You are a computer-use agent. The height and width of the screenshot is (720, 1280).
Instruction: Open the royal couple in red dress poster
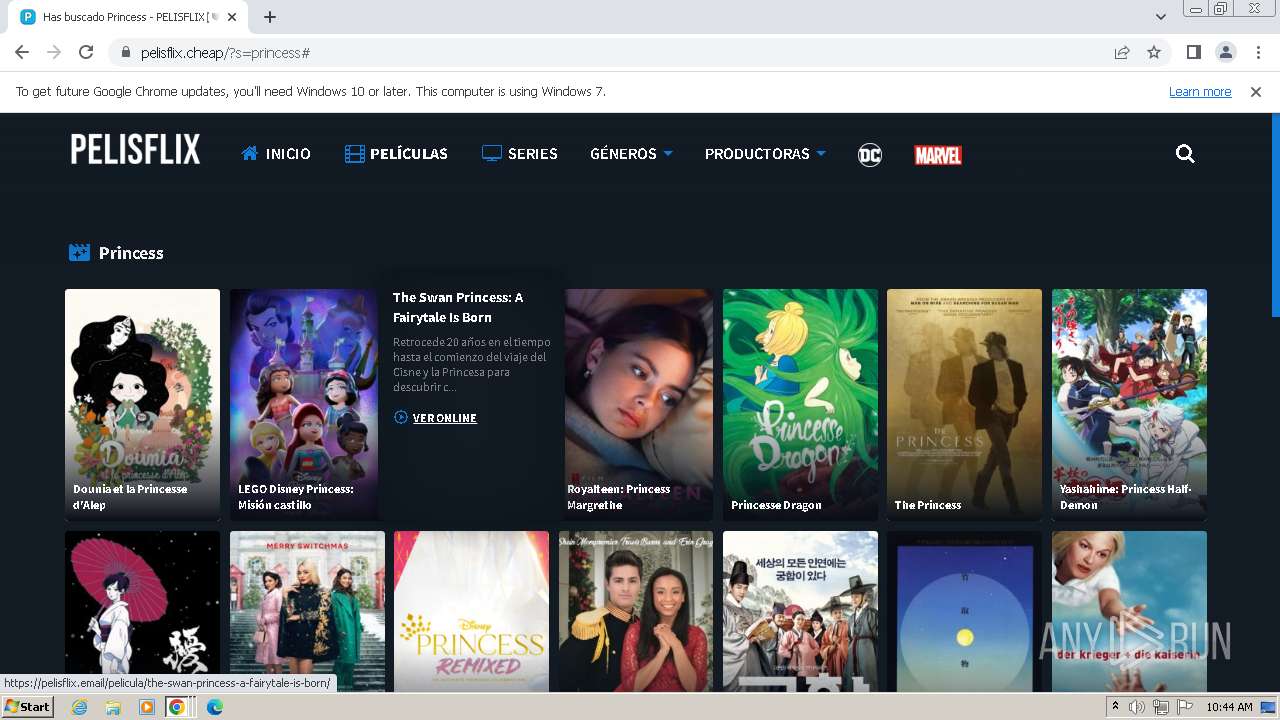(x=636, y=611)
